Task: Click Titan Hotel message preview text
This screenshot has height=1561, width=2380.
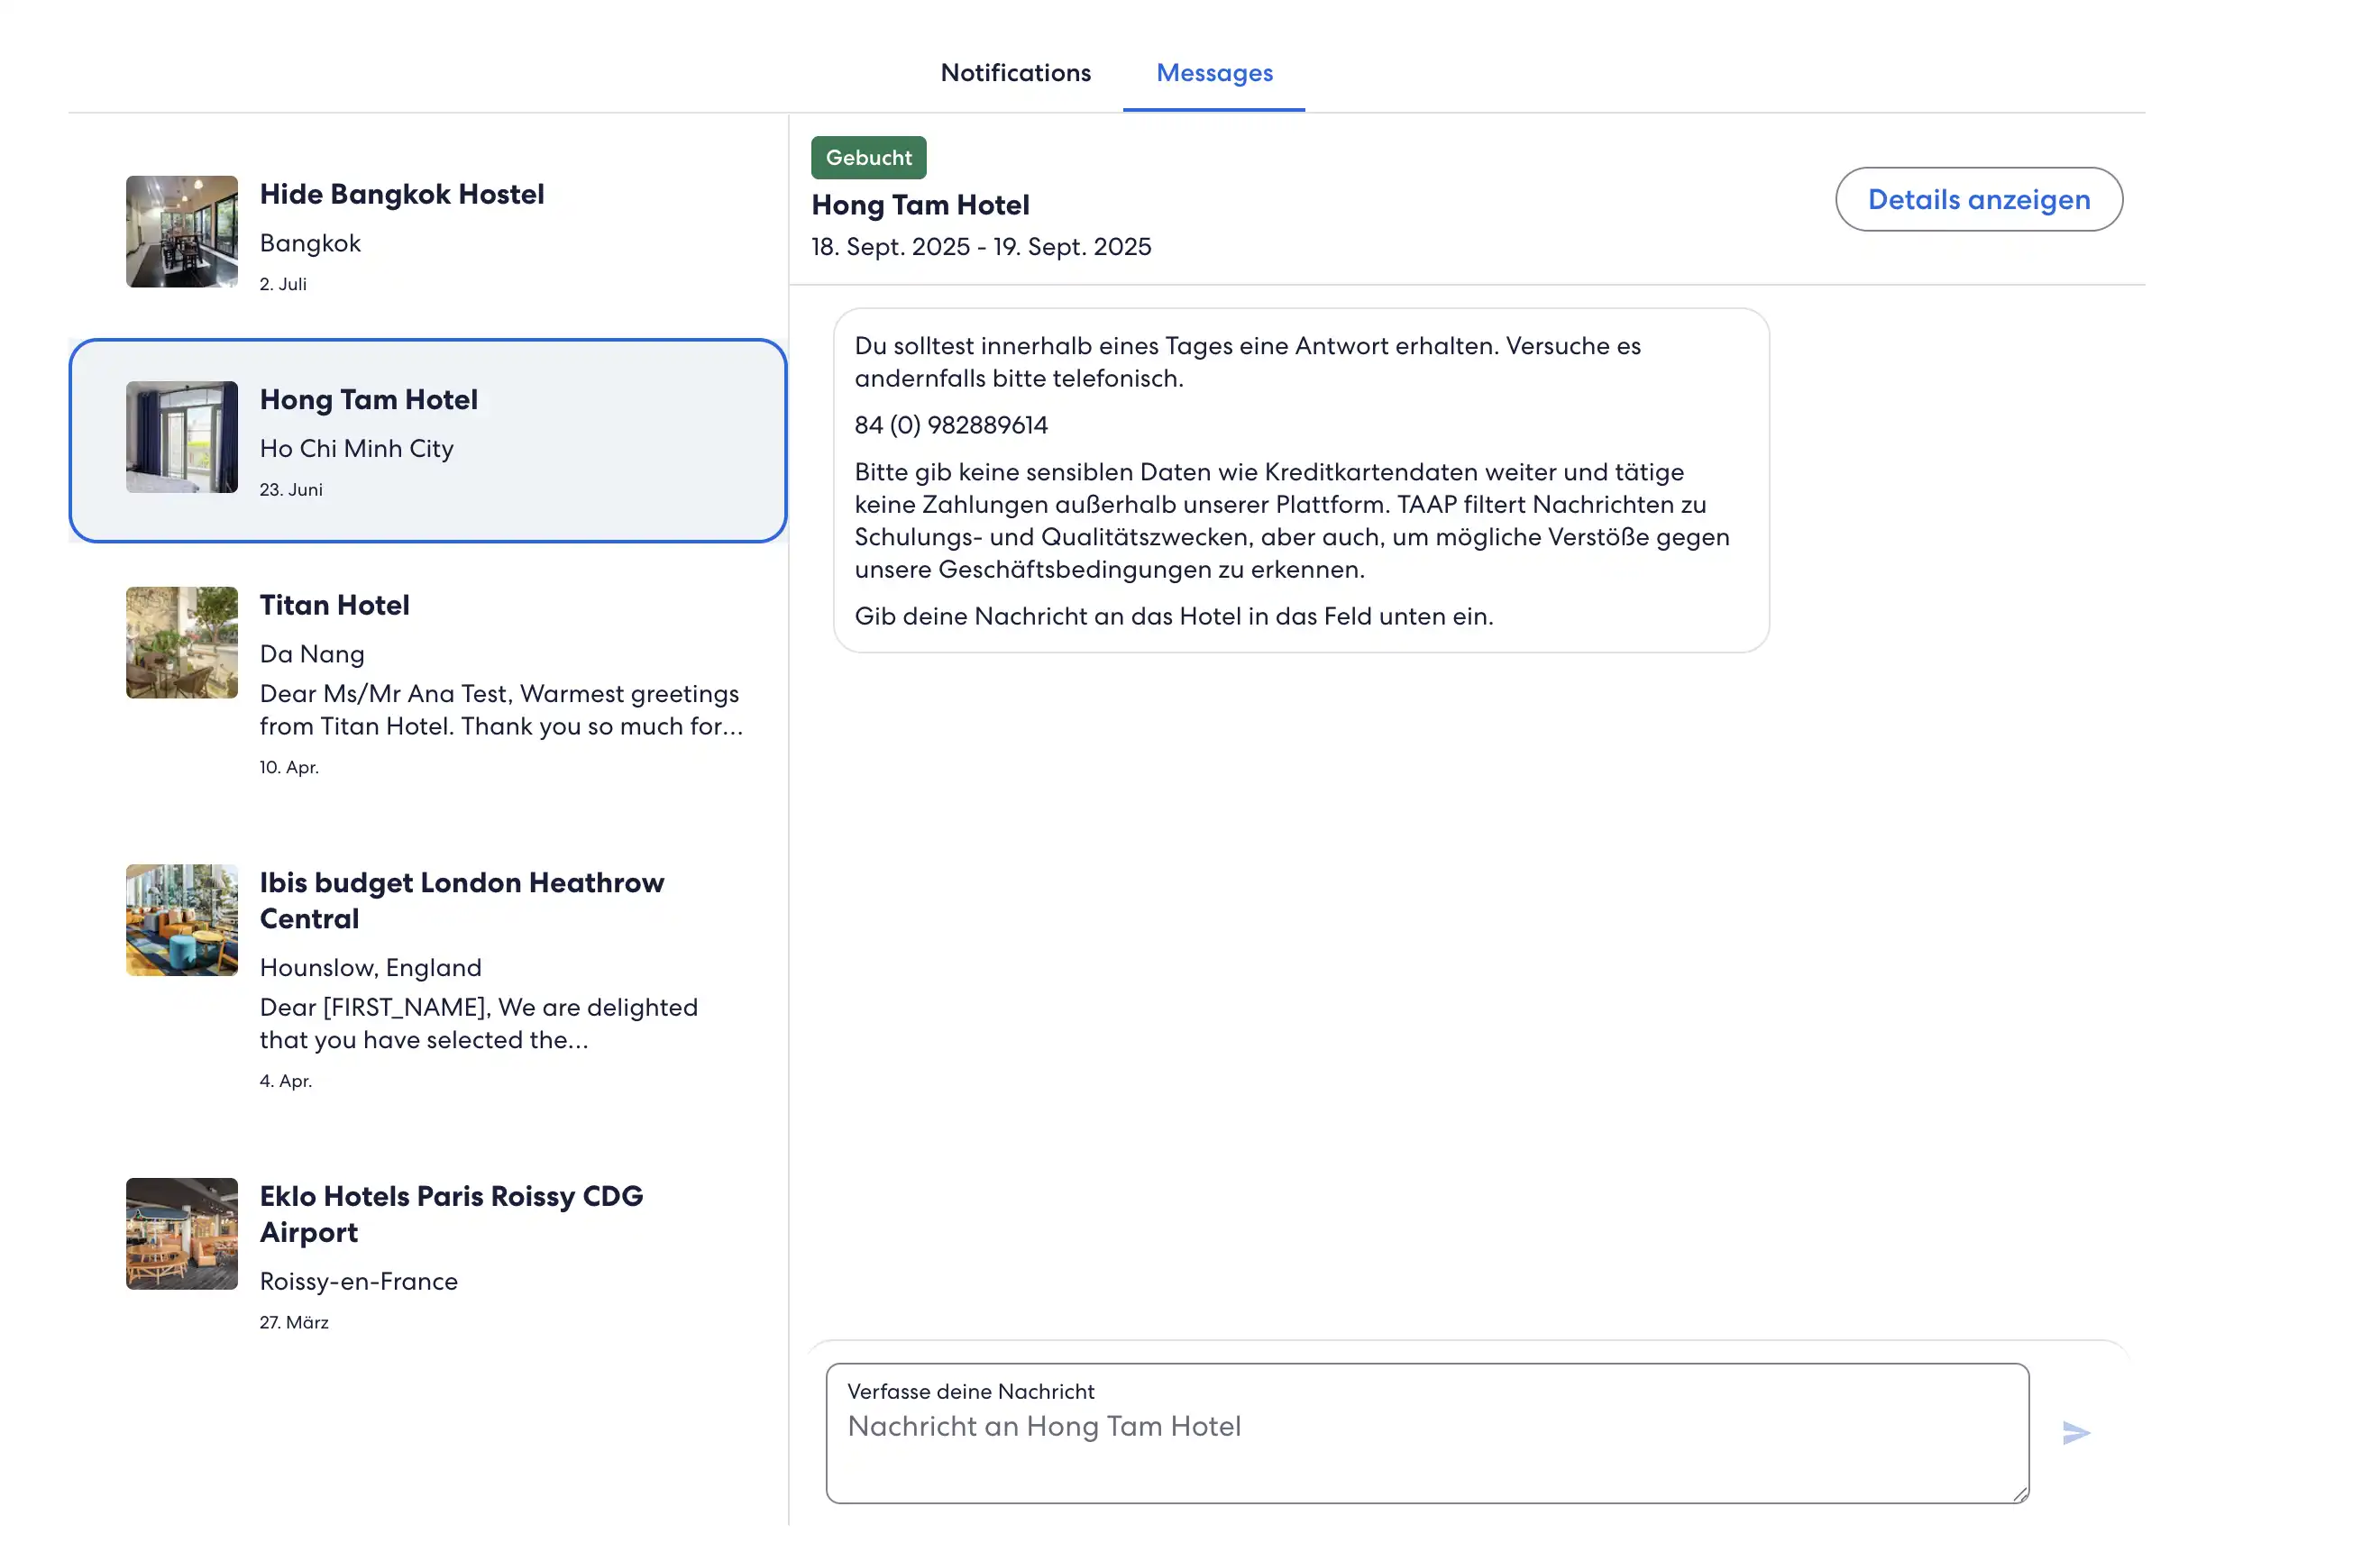Action: (x=500, y=710)
